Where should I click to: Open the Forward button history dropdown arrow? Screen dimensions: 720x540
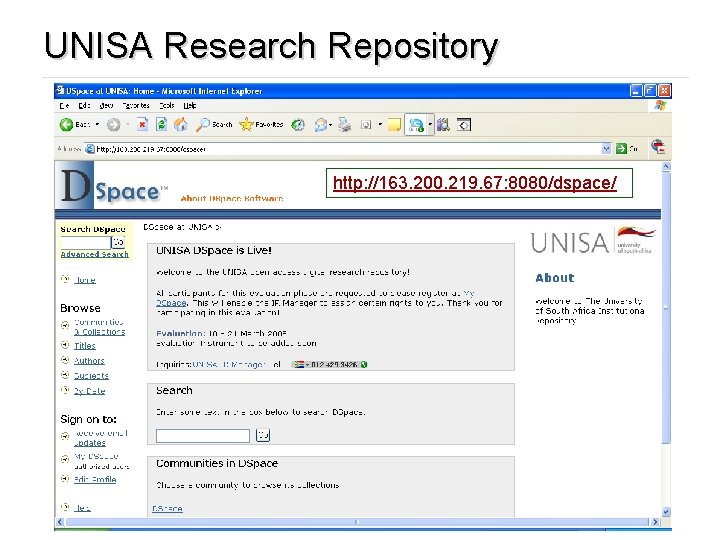point(127,124)
